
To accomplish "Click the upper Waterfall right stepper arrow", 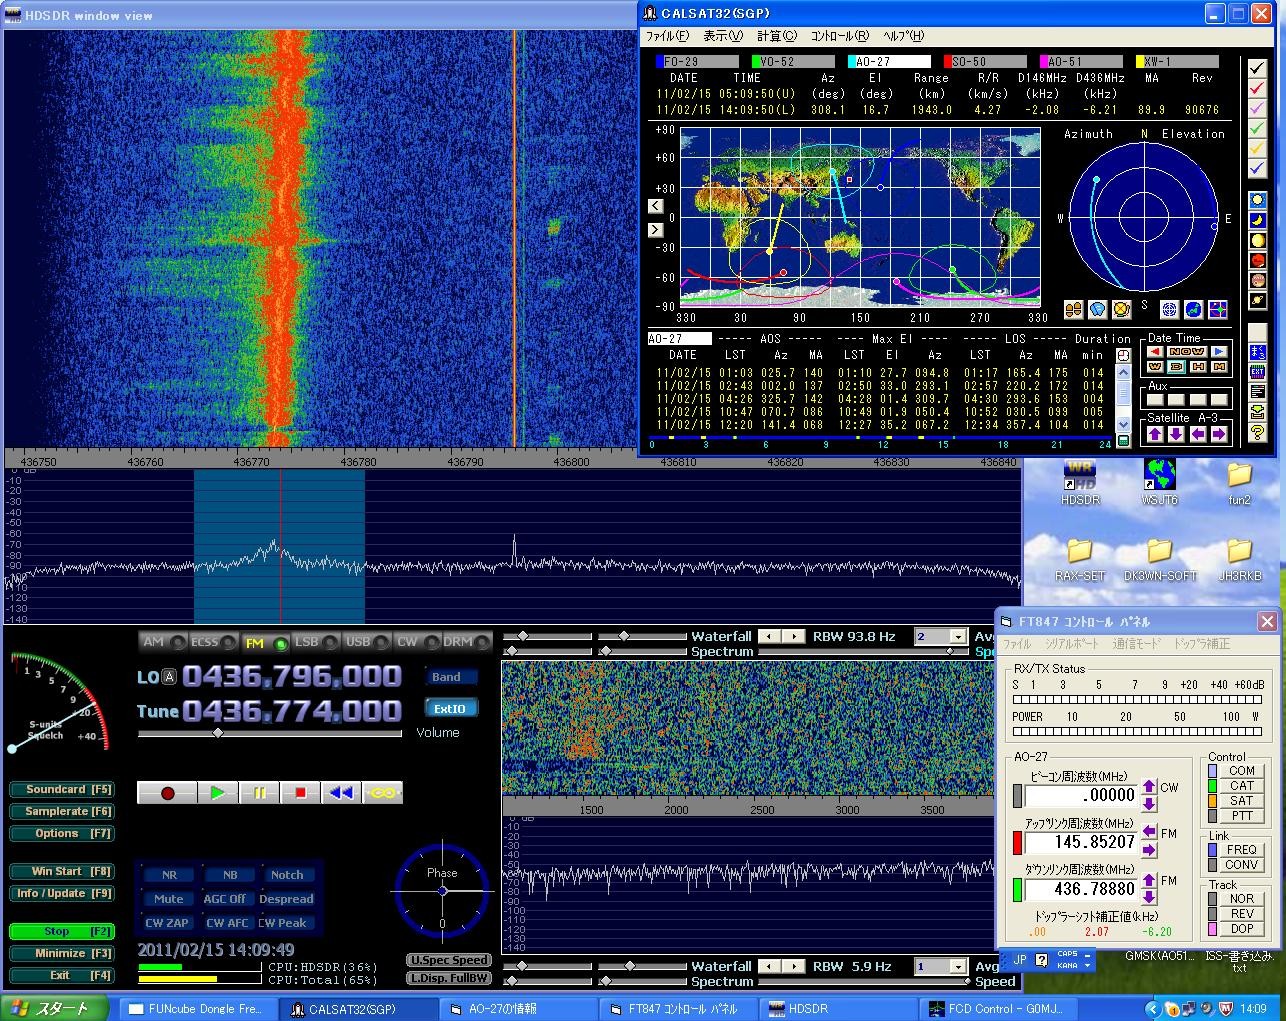I will (x=794, y=636).
